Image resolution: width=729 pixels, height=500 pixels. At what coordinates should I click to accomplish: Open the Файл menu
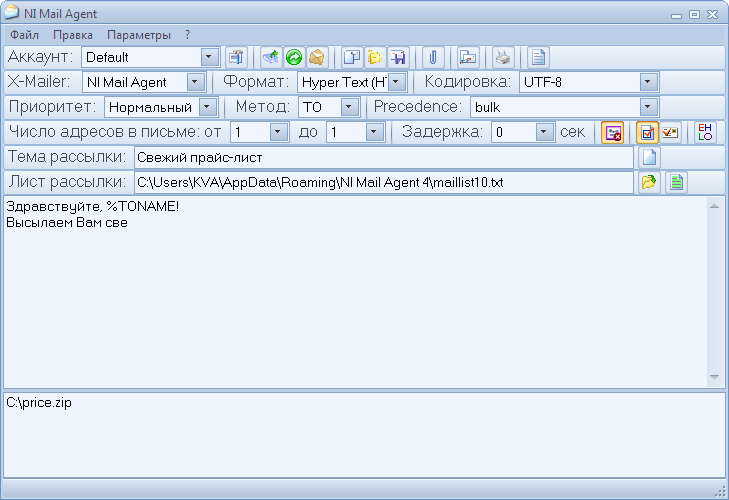coord(25,35)
